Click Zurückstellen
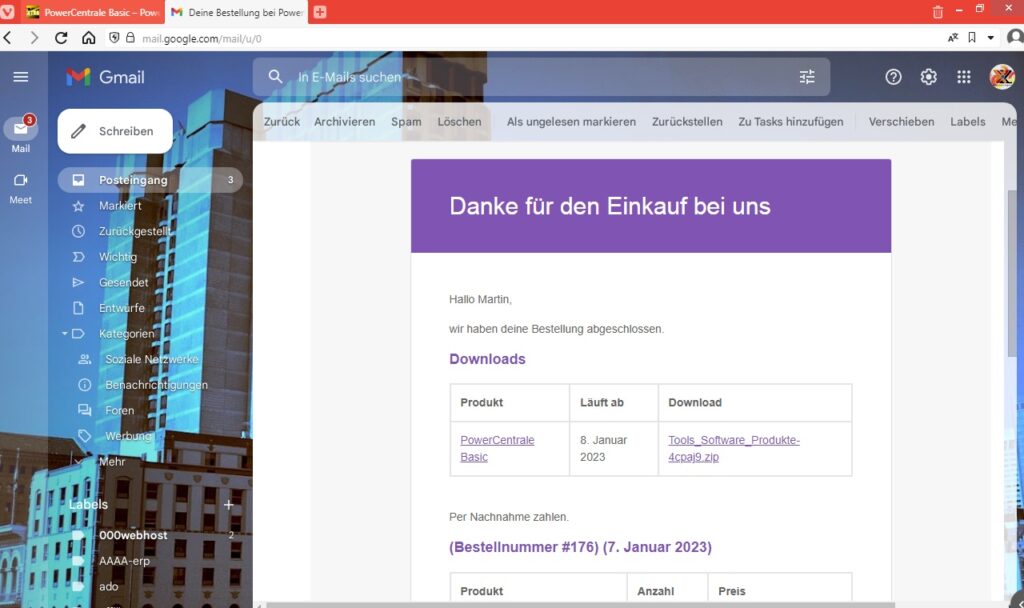 click(x=687, y=121)
